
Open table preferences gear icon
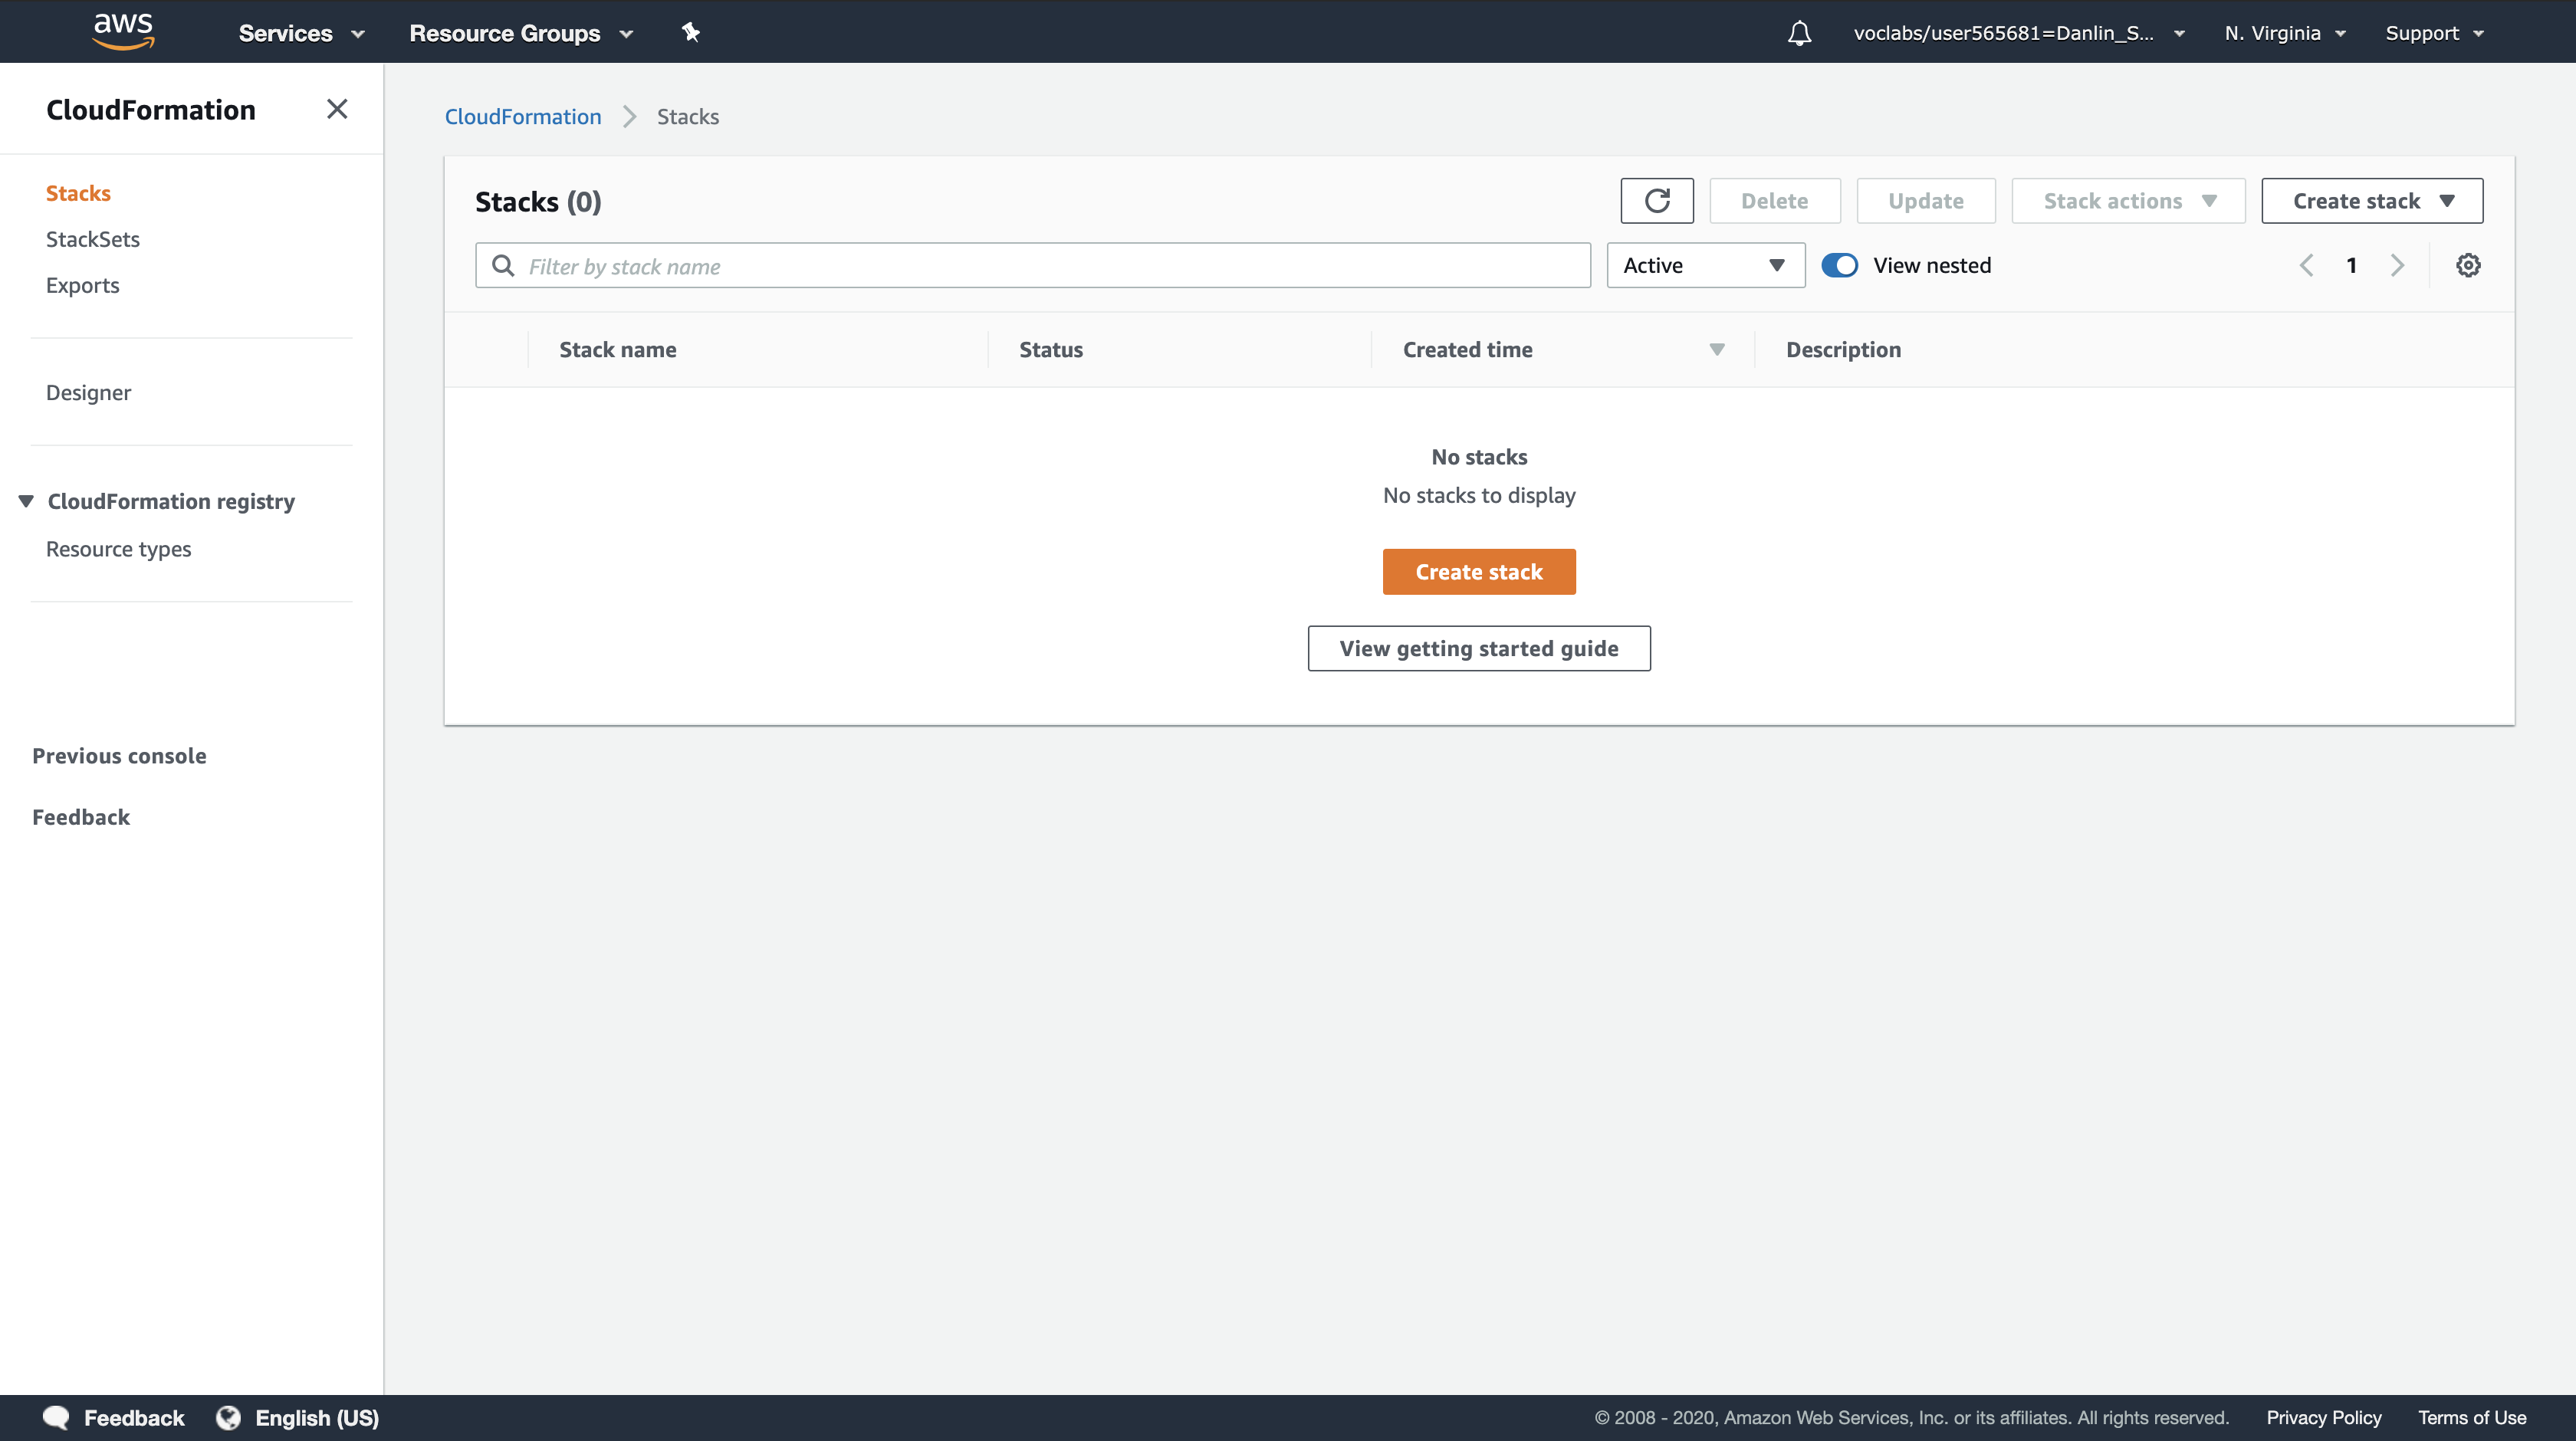pos(2467,266)
